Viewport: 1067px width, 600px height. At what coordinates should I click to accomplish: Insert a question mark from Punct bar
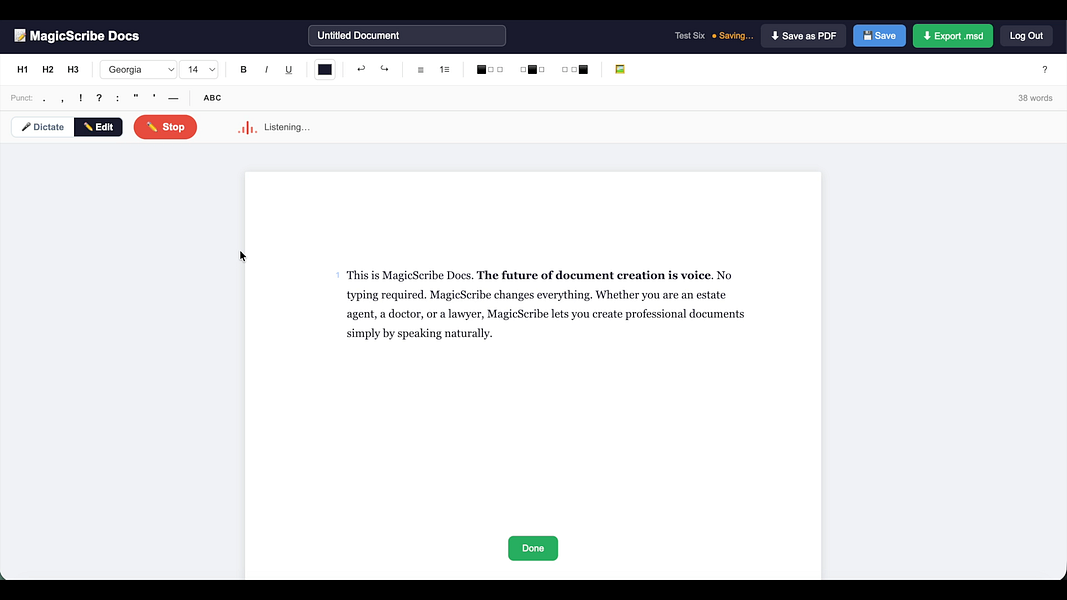(x=99, y=98)
